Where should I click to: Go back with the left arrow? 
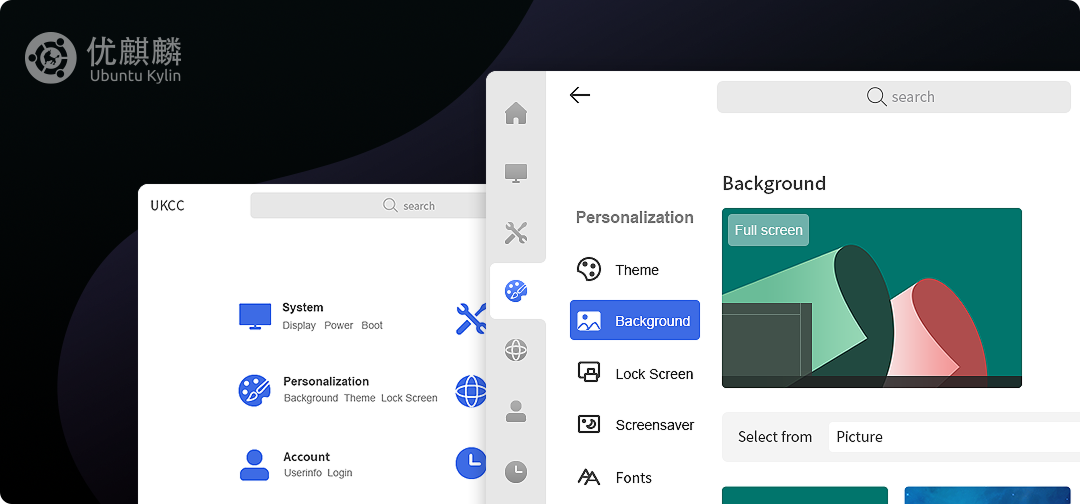click(x=579, y=95)
